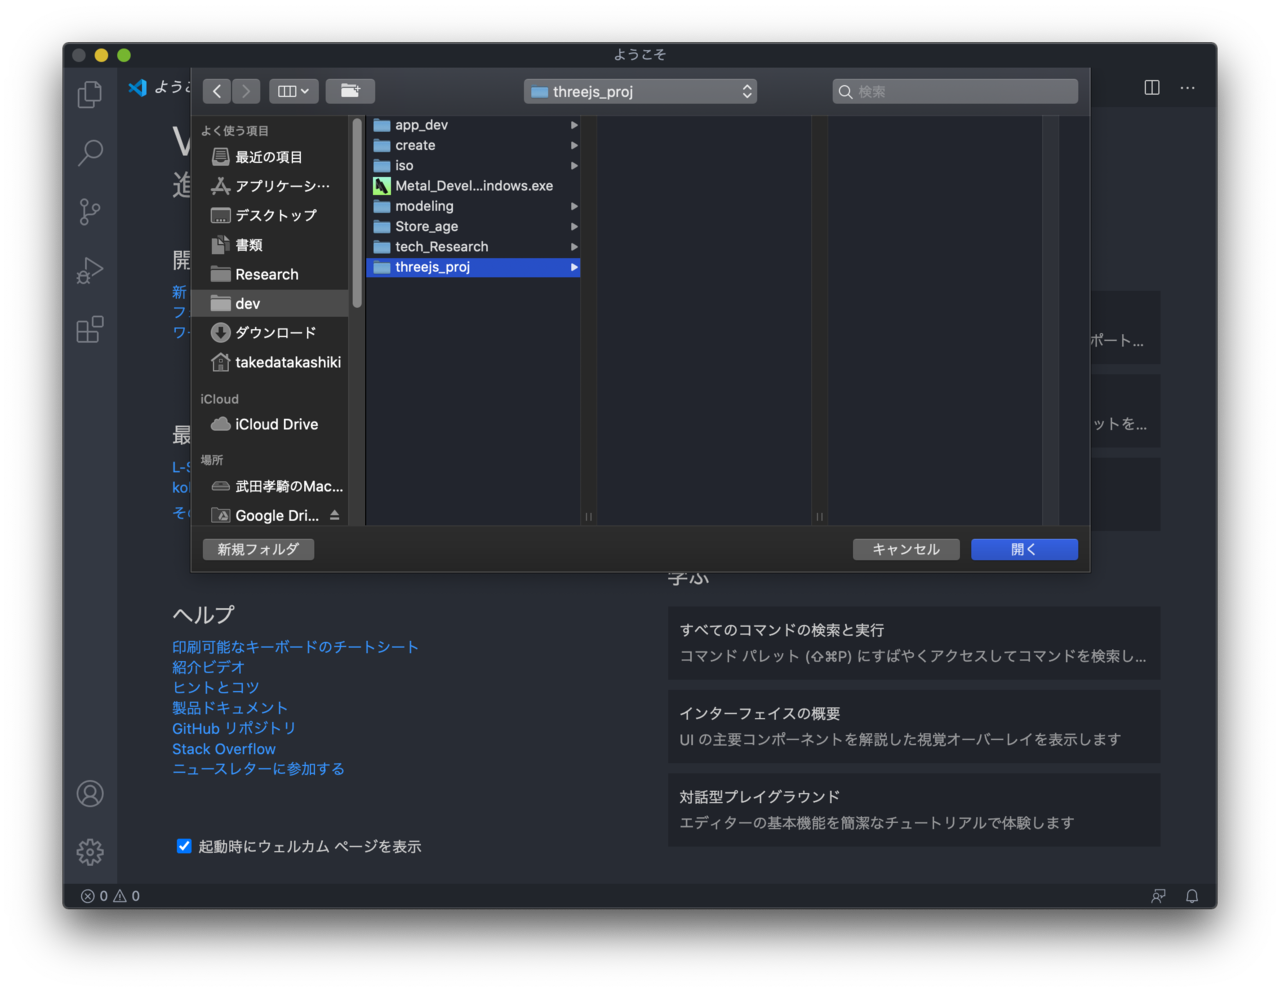This screenshot has width=1280, height=992.
Task: Open 製品ドキュメント link
Action: pos(230,708)
